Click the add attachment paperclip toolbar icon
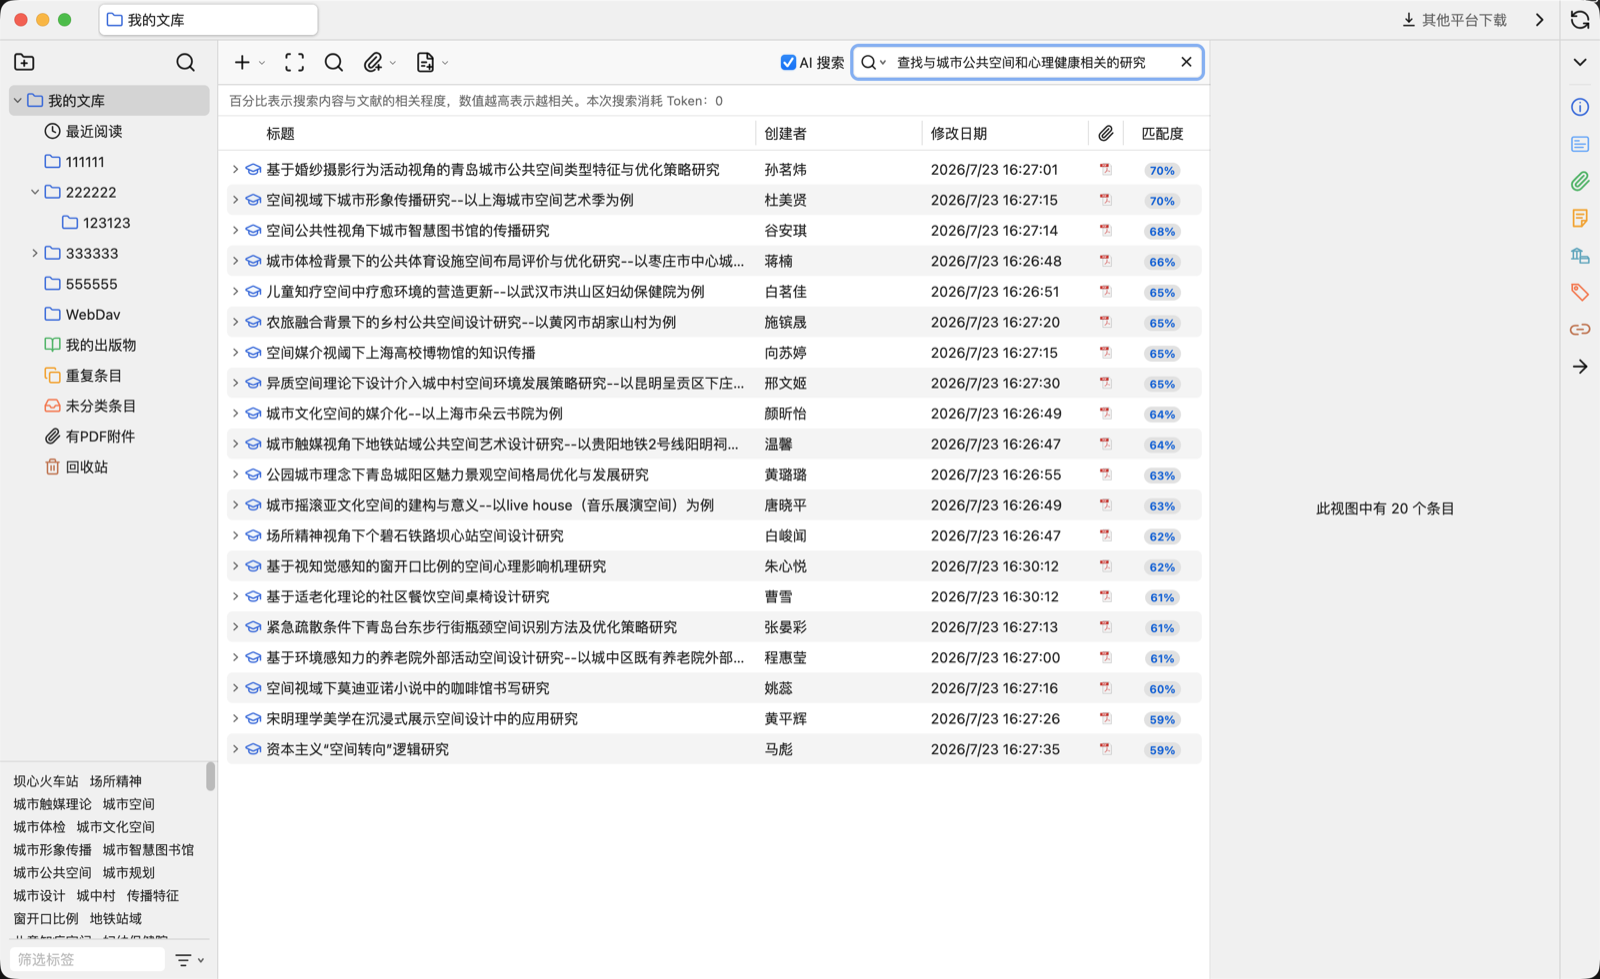Screen dimensions: 1600x979 373,62
